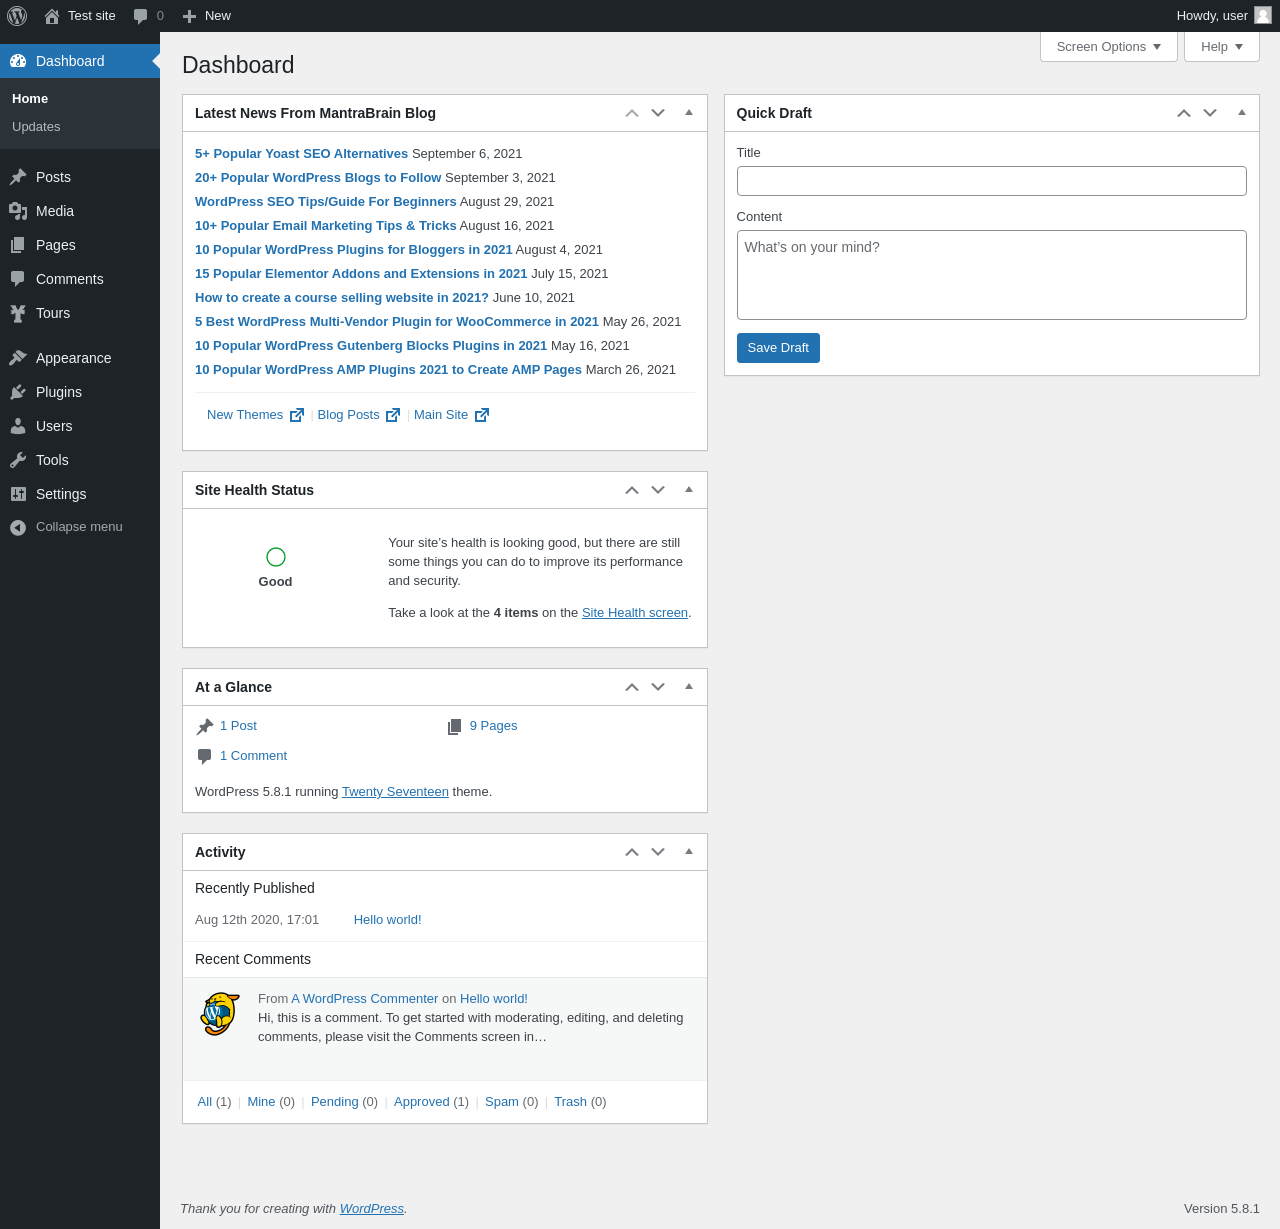Screen dimensions: 1280x1229
Task: Click the user avatar next to Howdy
Action: [1263, 15]
